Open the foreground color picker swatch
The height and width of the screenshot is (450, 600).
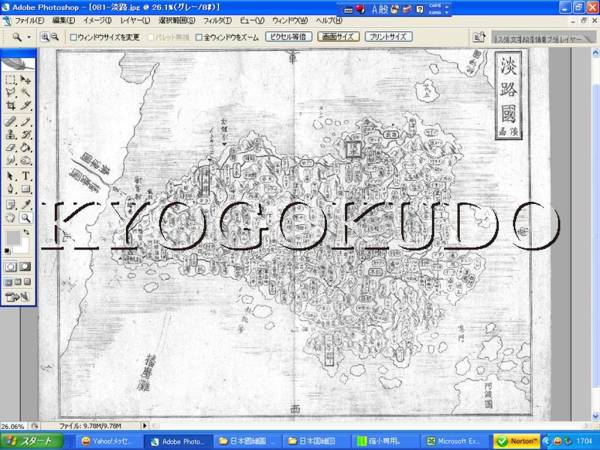pos(13,238)
